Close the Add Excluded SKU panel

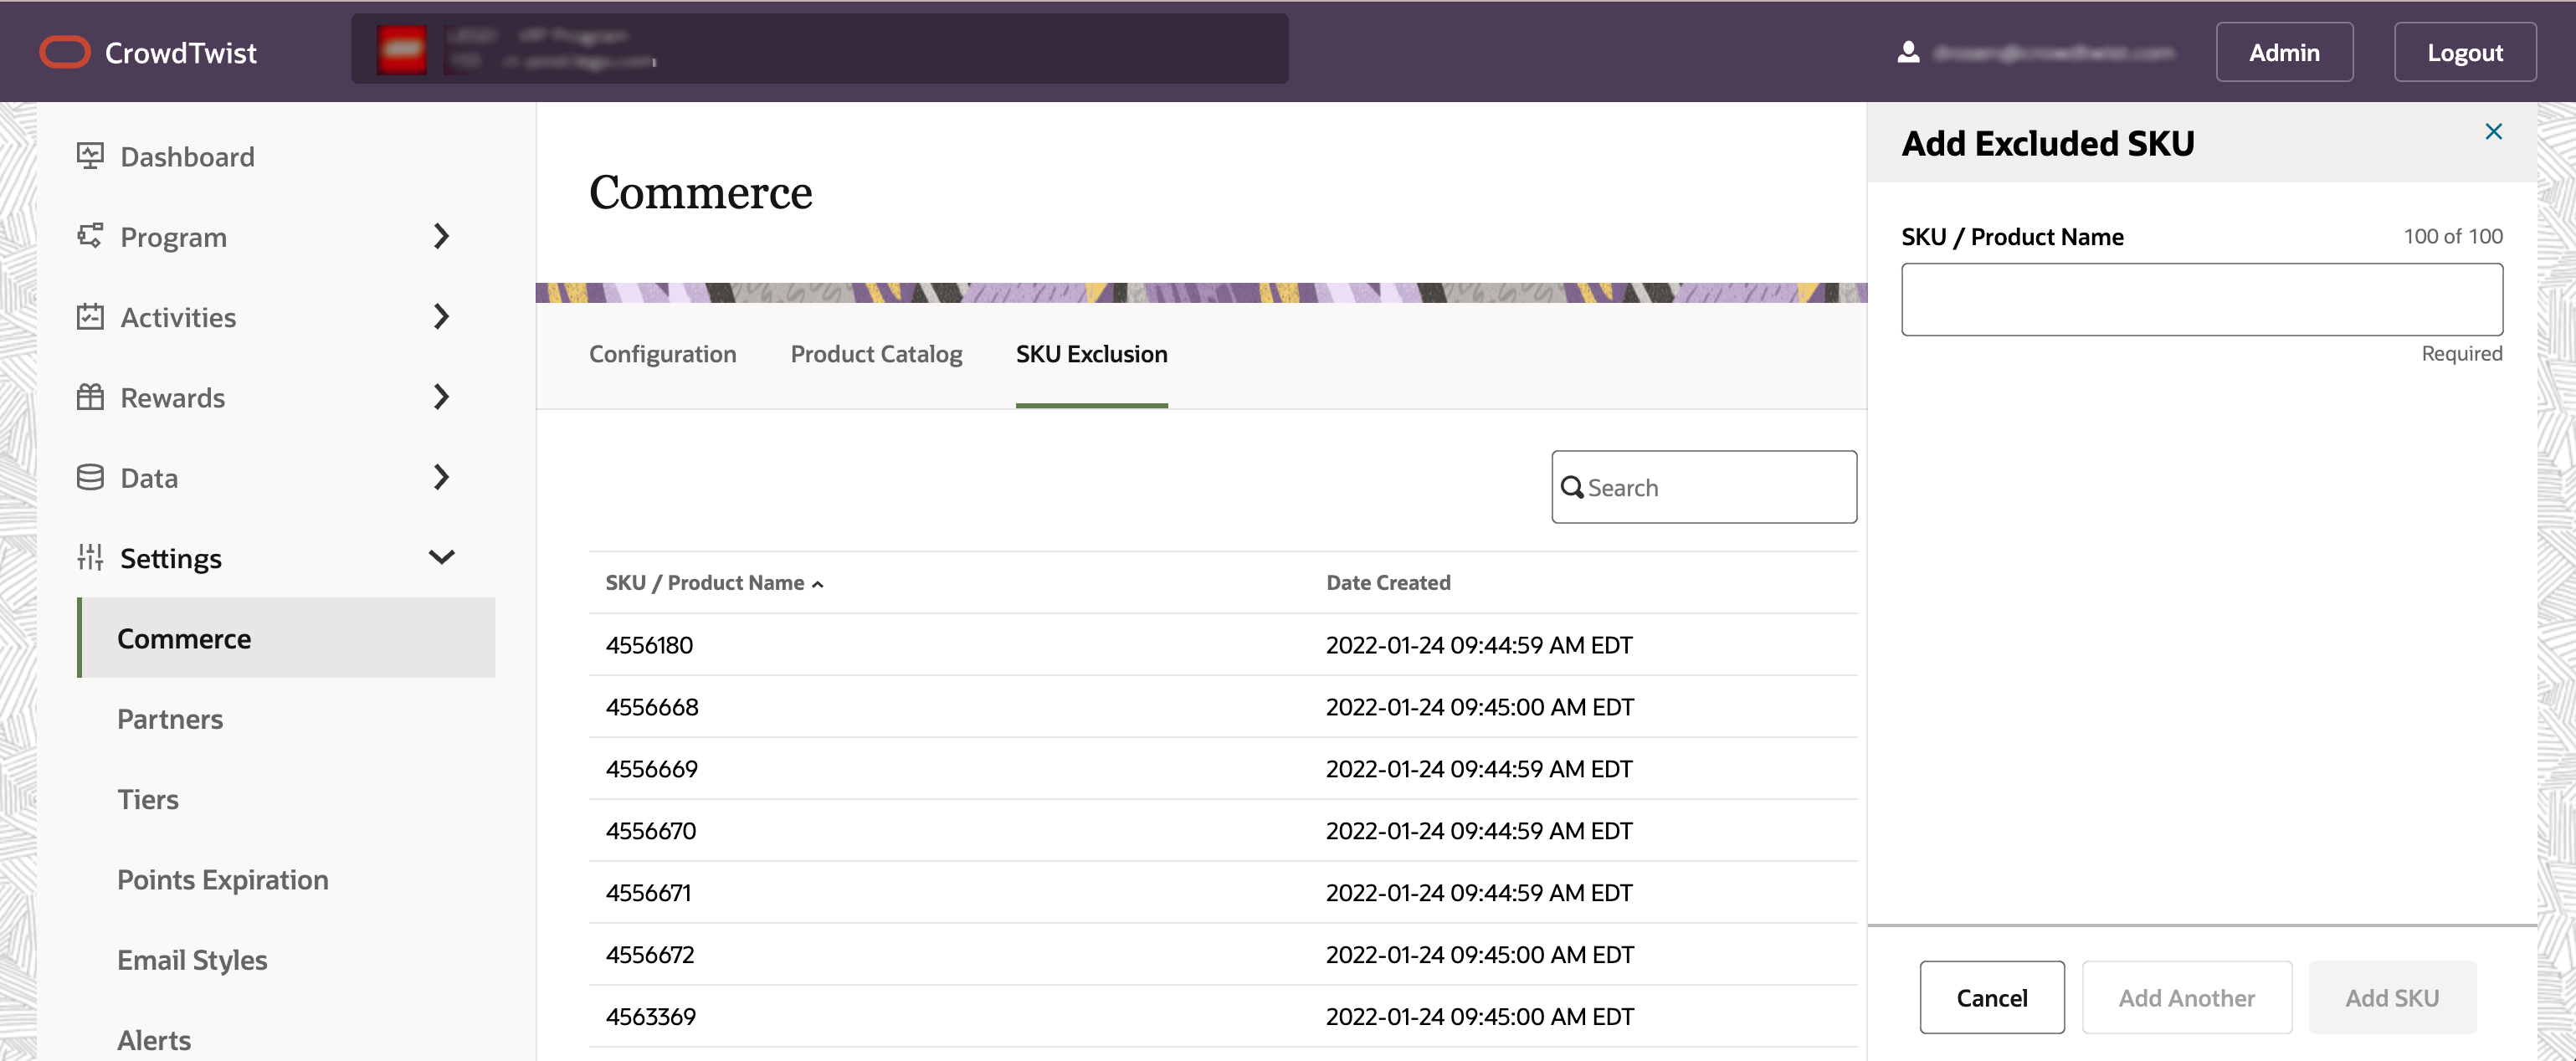tap(2493, 132)
